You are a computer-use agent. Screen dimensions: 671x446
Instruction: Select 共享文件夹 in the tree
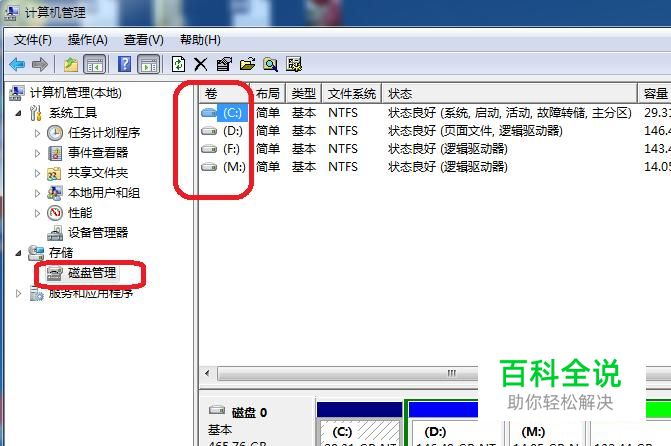click(98, 173)
